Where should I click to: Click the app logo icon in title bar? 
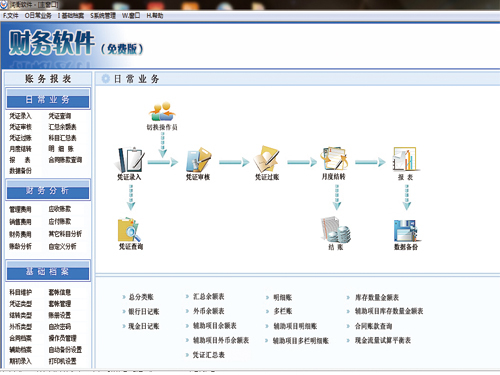click(x=4, y=4)
